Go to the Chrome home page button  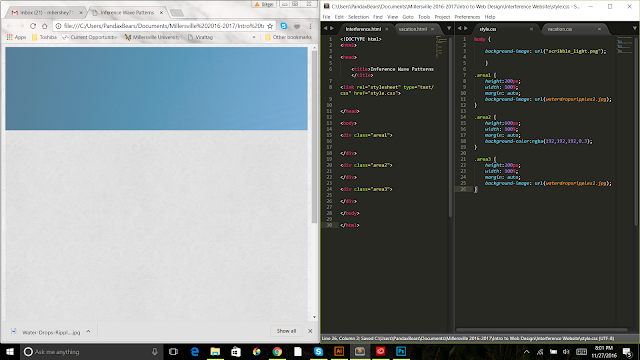coord(44,26)
